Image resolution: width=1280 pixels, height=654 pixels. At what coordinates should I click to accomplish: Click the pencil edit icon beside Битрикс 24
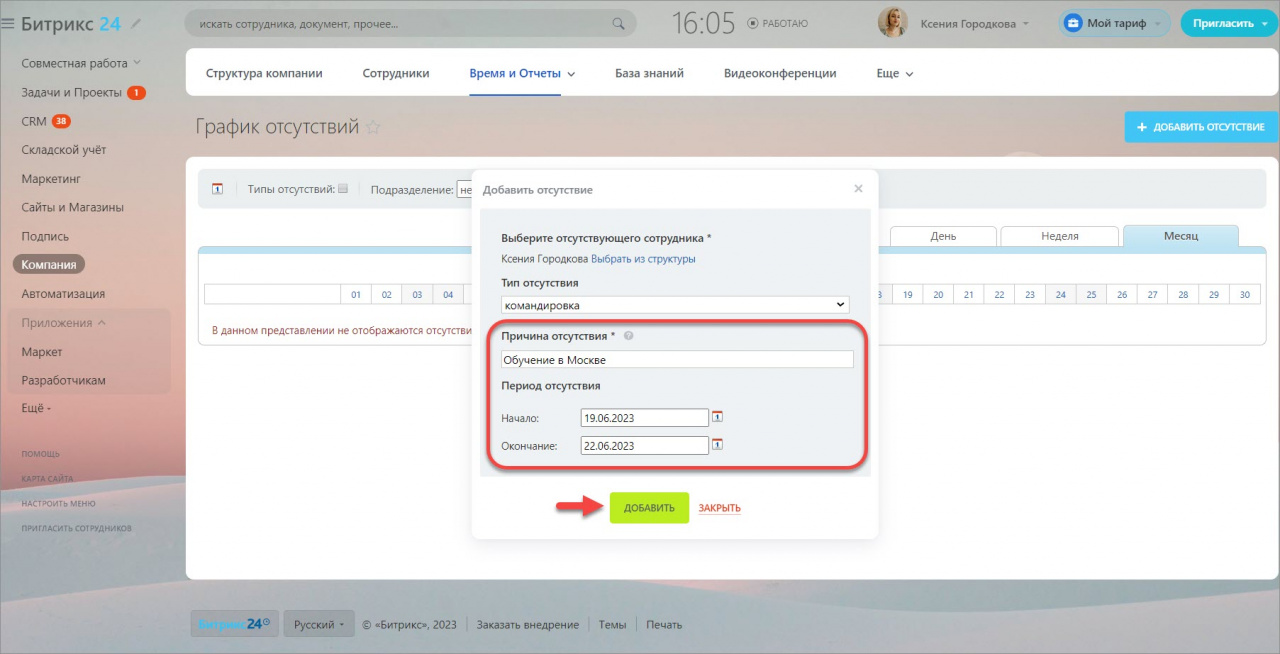point(136,24)
